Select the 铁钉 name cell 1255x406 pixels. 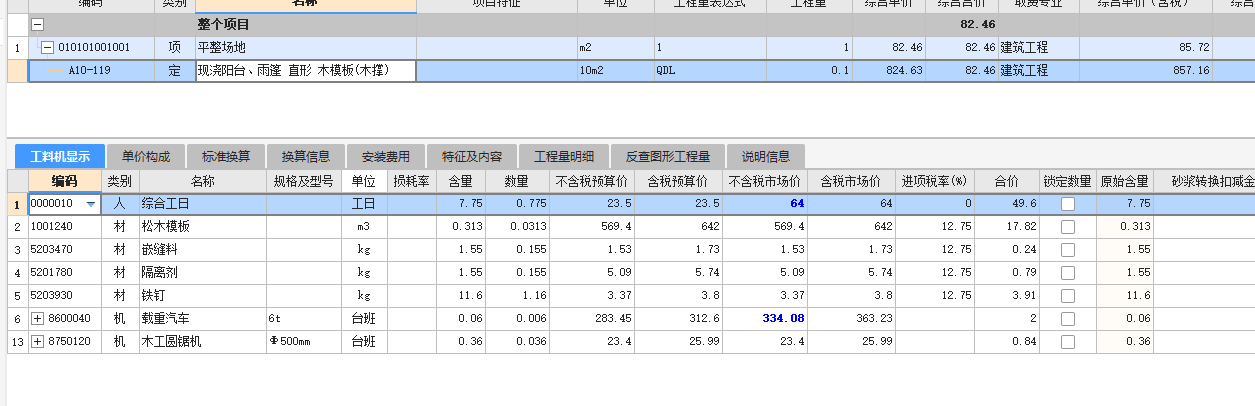(x=203, y=295)
